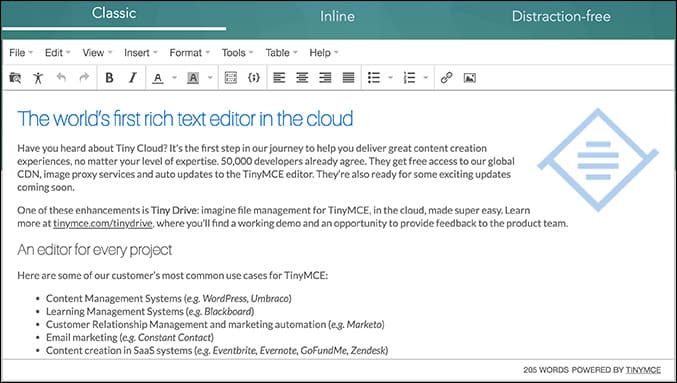
Task: Switch to the Distraction-free tab
Action: (x=561, y=16)
